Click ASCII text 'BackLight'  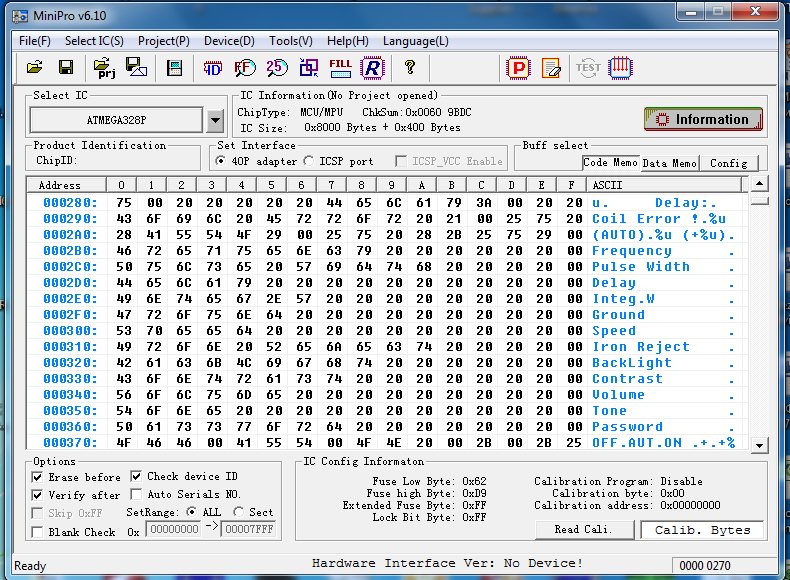point(631,363)
